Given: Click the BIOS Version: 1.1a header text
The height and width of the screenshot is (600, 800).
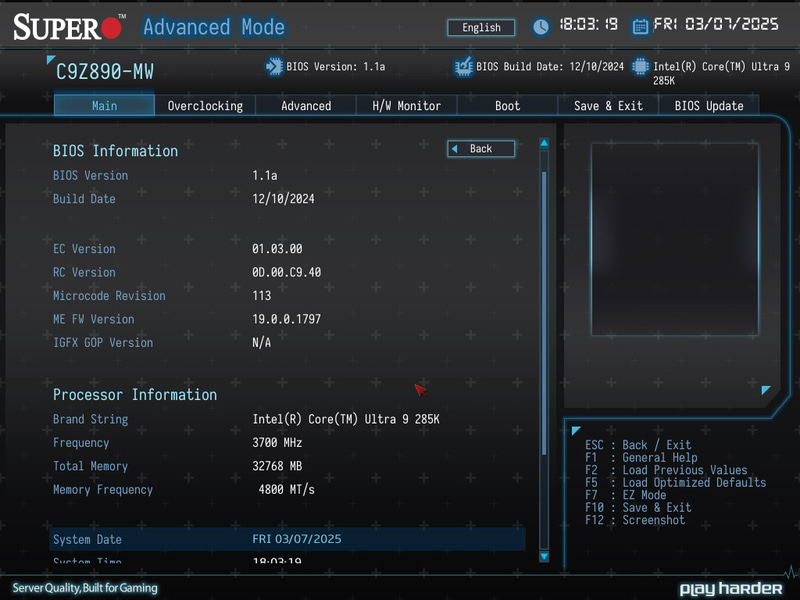Looking at the screenshot, I should coord(336,67).
